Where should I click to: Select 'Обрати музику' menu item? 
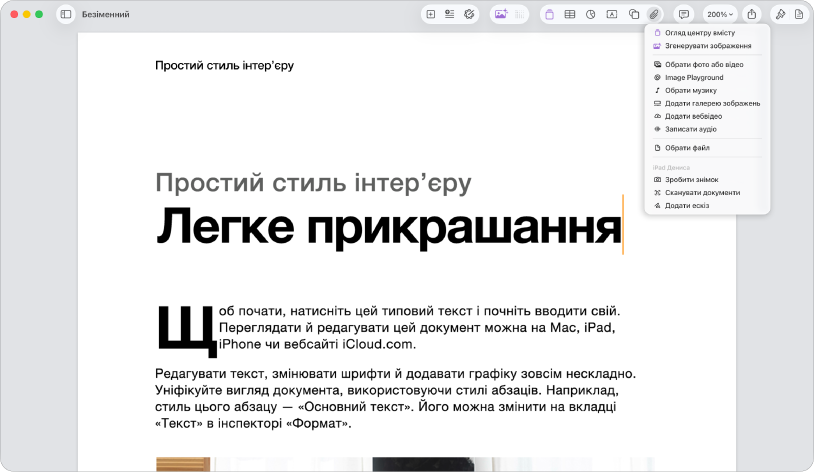(707, 90)
